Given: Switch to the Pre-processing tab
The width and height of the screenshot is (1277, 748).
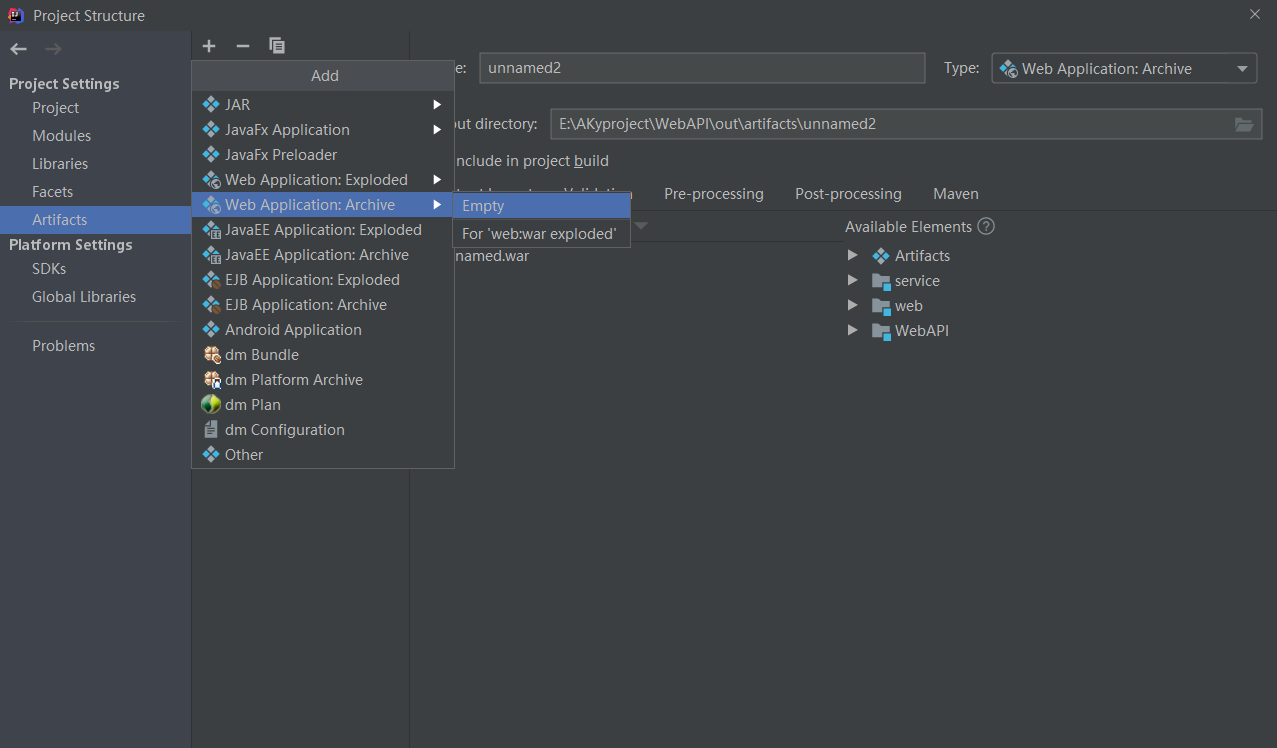Looking at the screenshot, I should point(713,194).
